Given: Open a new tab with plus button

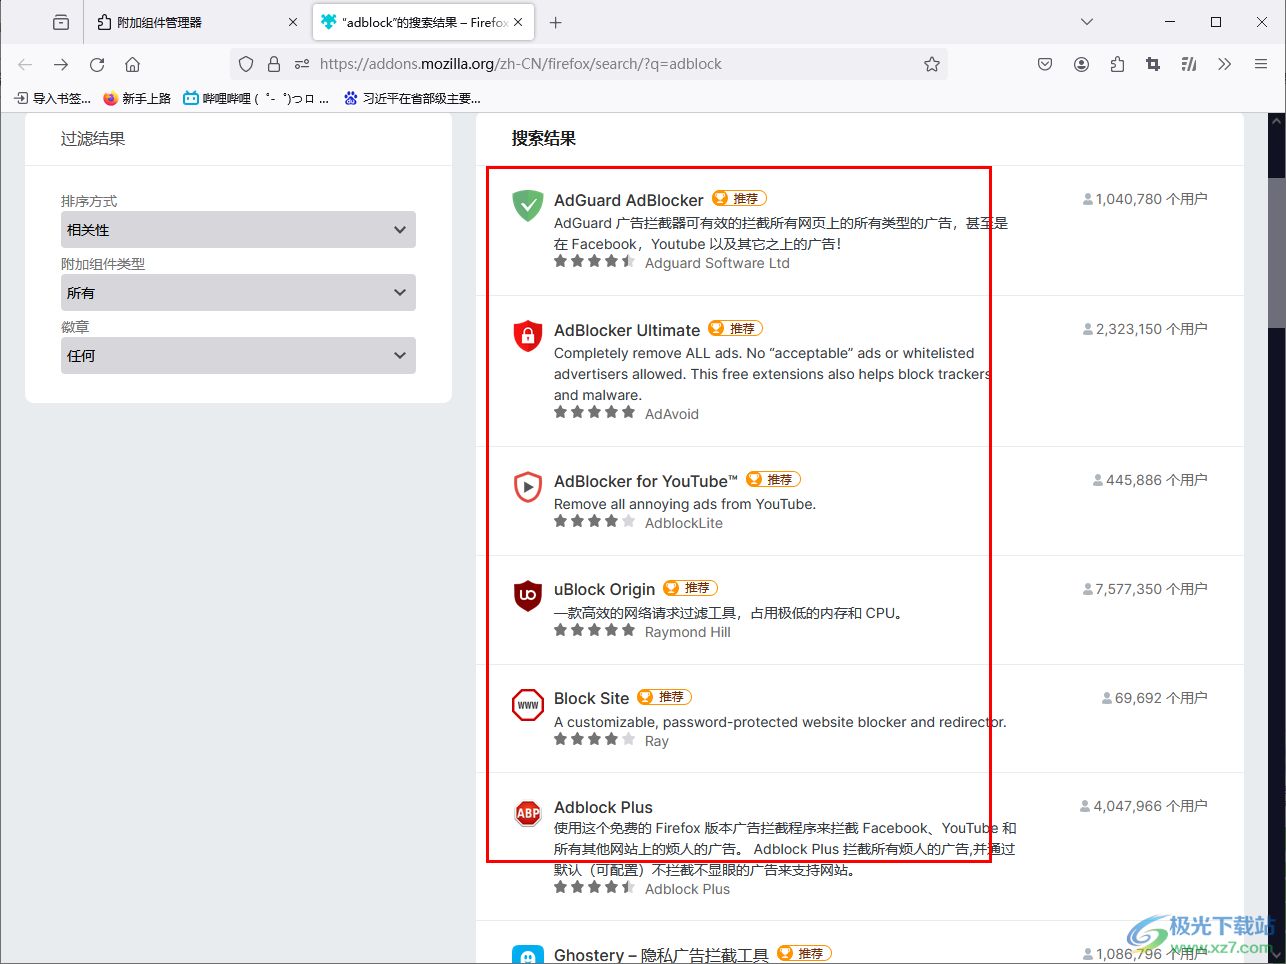Looking at the screenshot, I should coord(556,22).
